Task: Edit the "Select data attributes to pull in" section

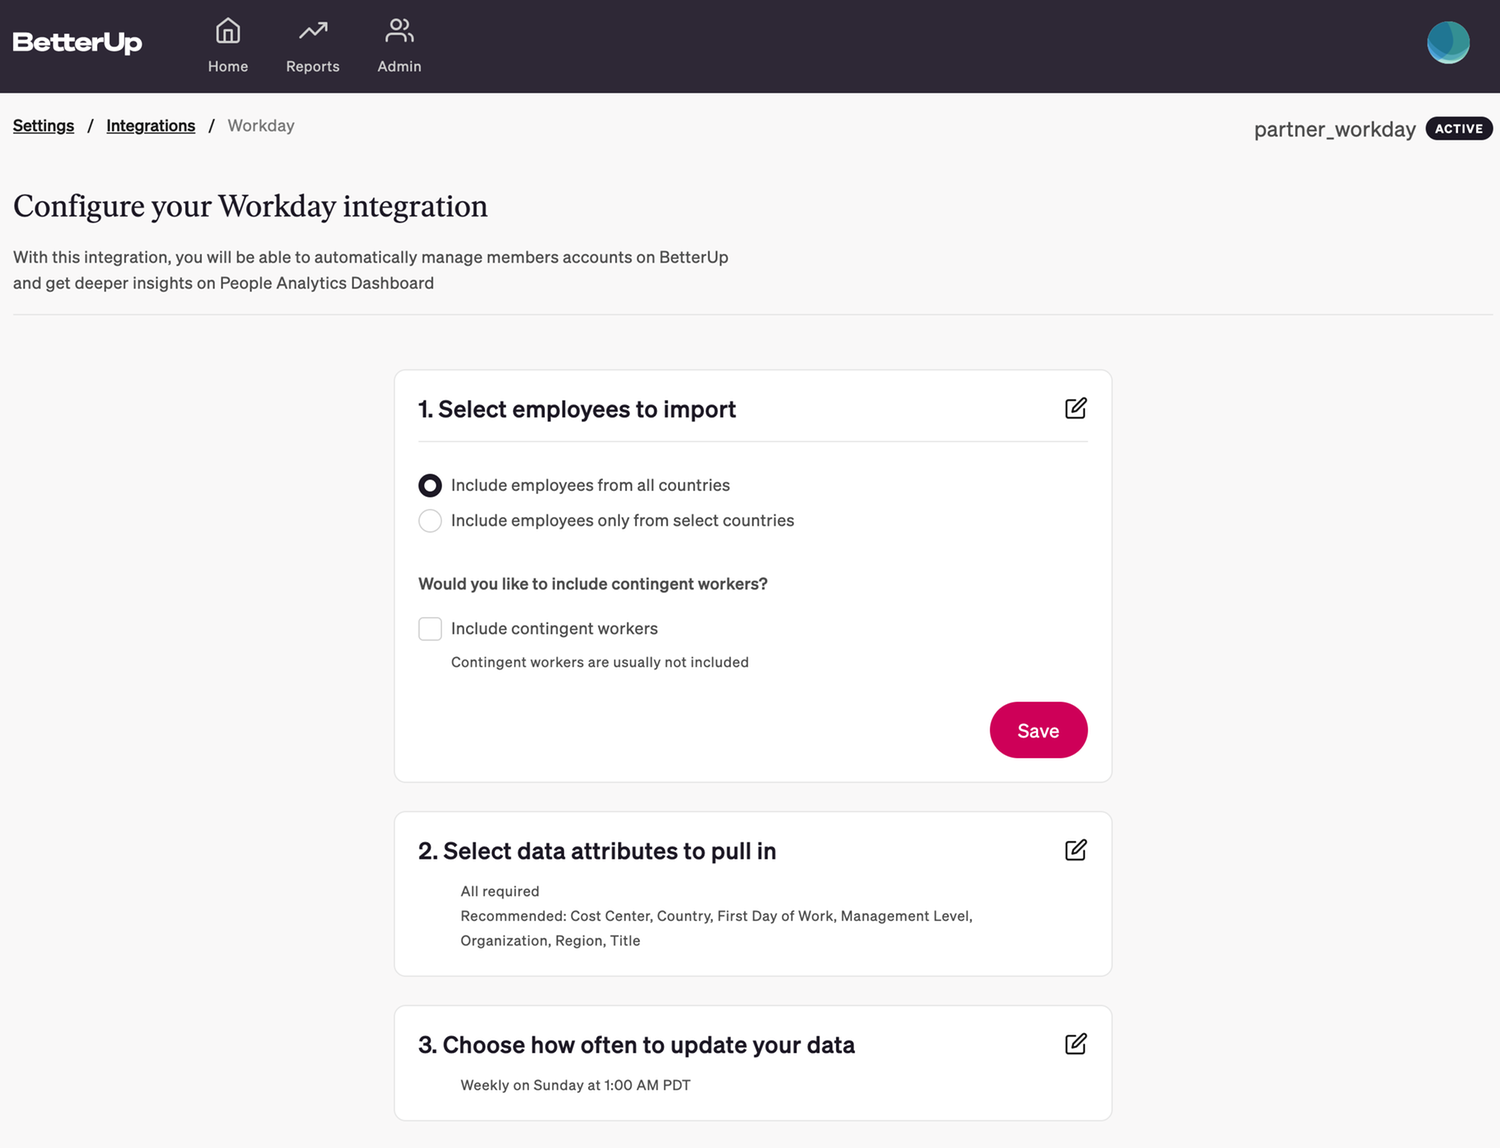Action: click(1075, 849)
